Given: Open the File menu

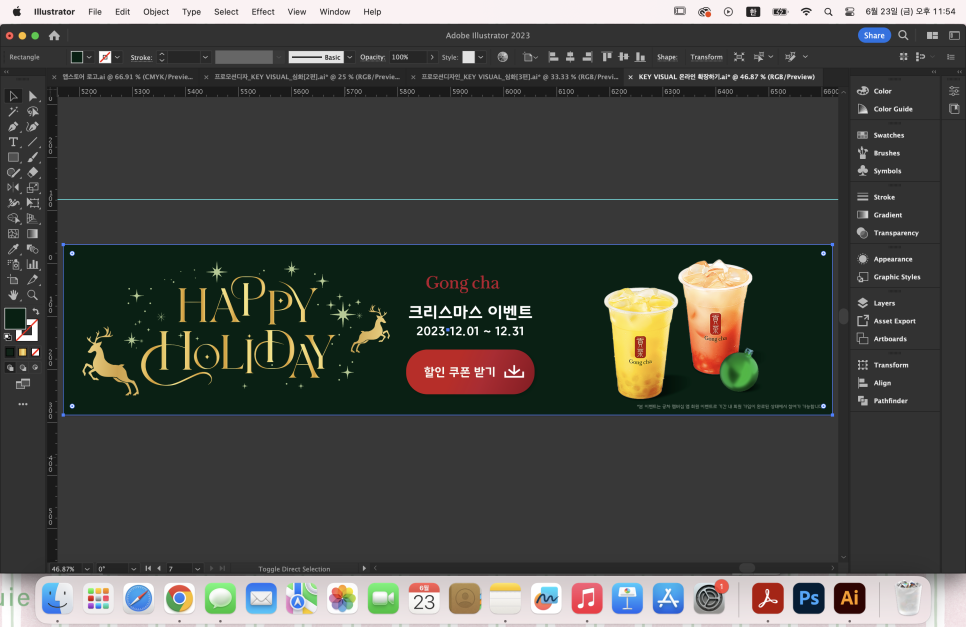Looking at the screenshot, I should point(95,12).
